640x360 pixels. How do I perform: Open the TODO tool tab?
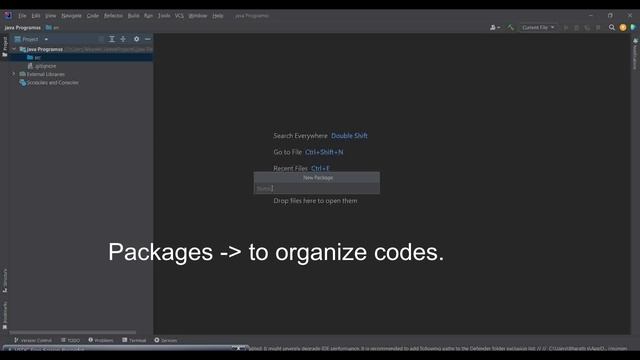point(70,340)
